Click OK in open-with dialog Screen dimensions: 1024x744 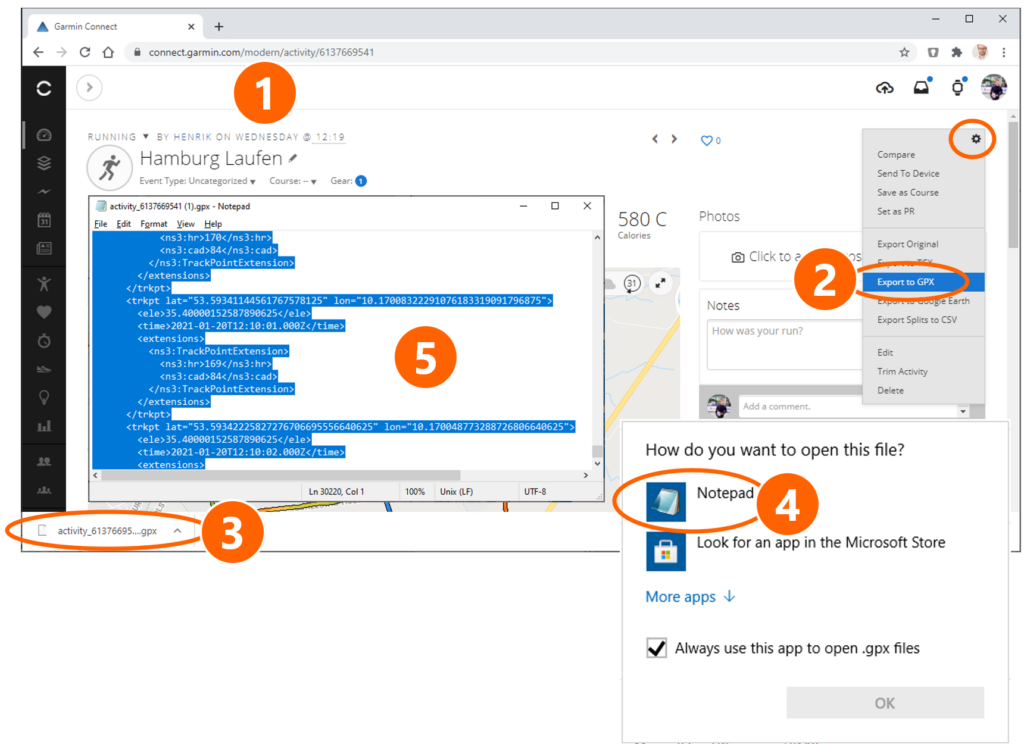coord(885,703)
